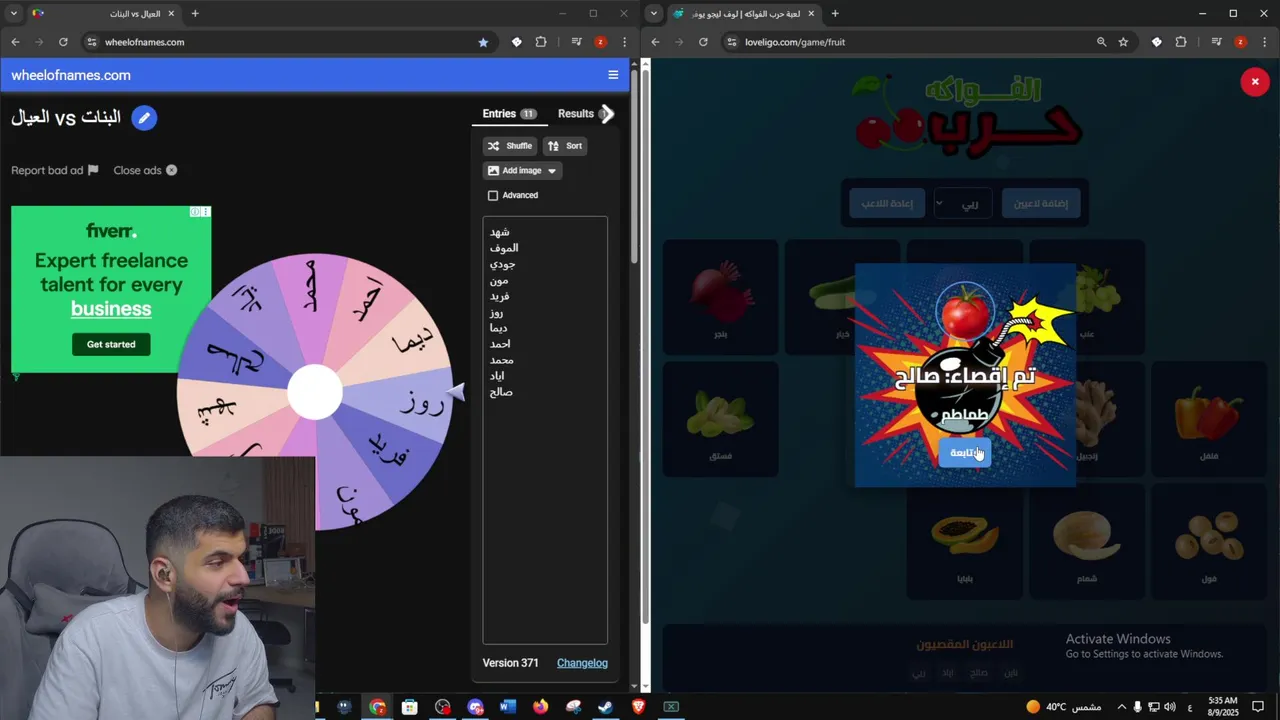
Task: Bookmark wheelofnames page with star icon
Action: coord(483,42)
